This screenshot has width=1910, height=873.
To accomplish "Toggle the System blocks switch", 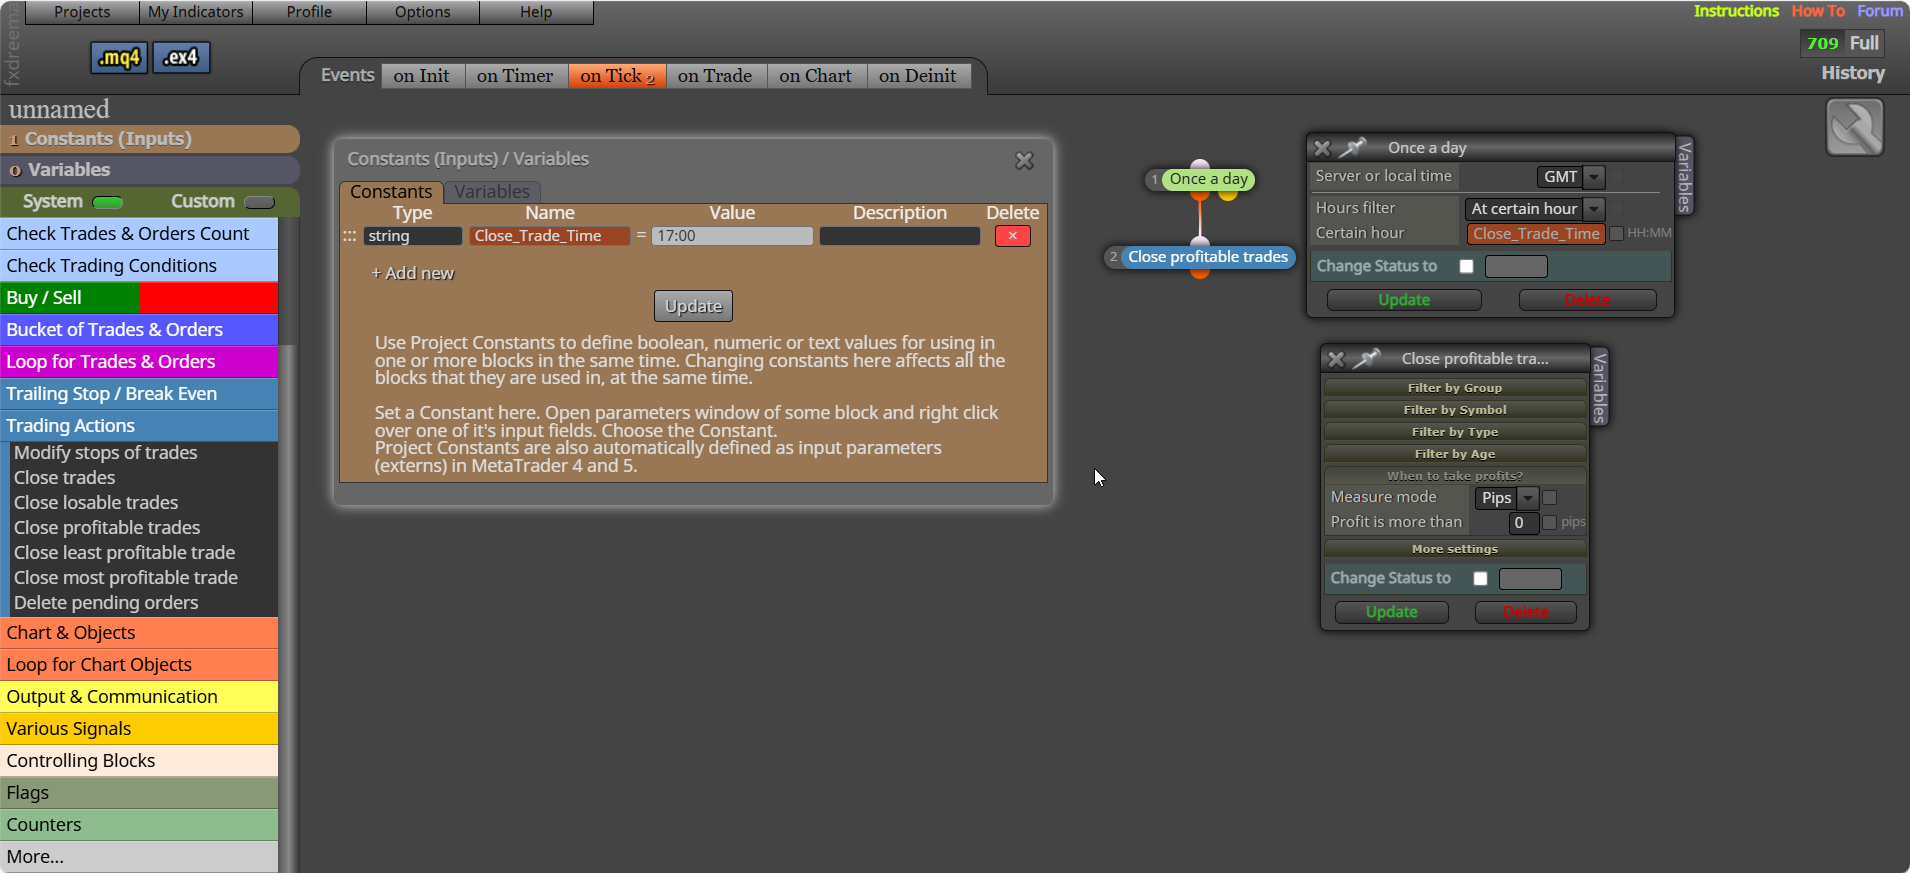I will point(107,202).
